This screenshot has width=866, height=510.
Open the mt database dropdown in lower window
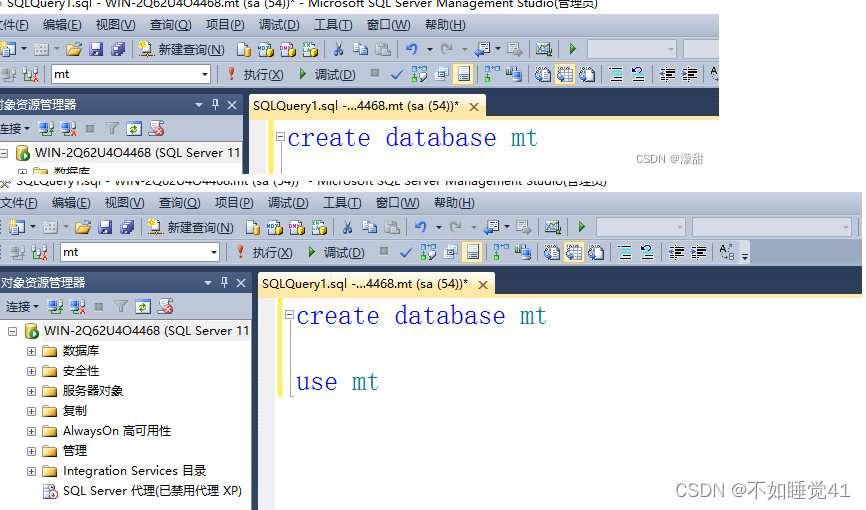point(213,253)
